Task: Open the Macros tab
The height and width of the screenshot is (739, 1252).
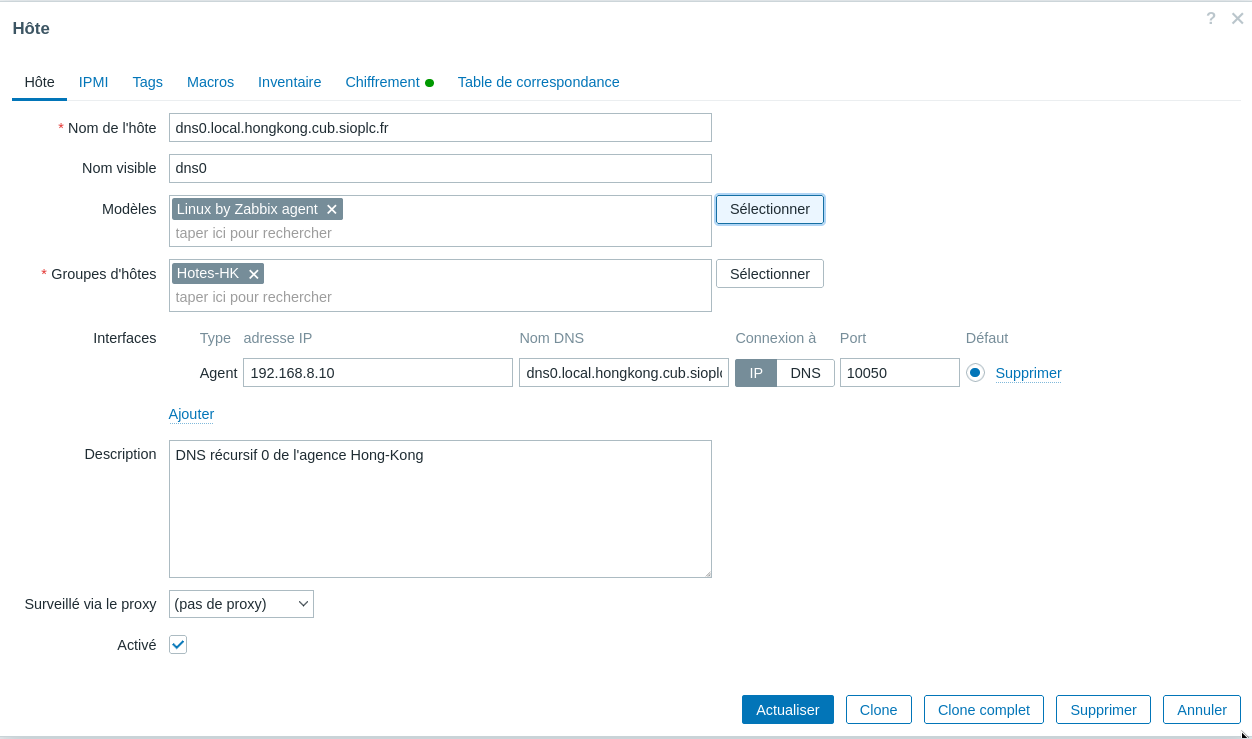Action: (x=210, y=82)
